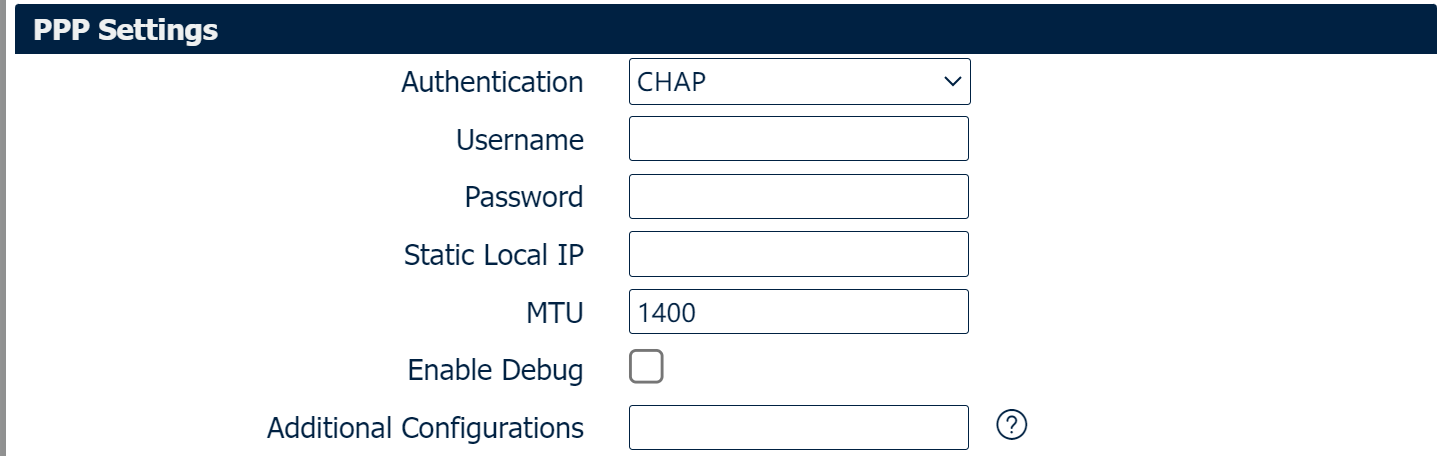This screenshot has width=1446, height=456.
Task: Click empty space in PPP Settings title bar
Action: (800, 30)
